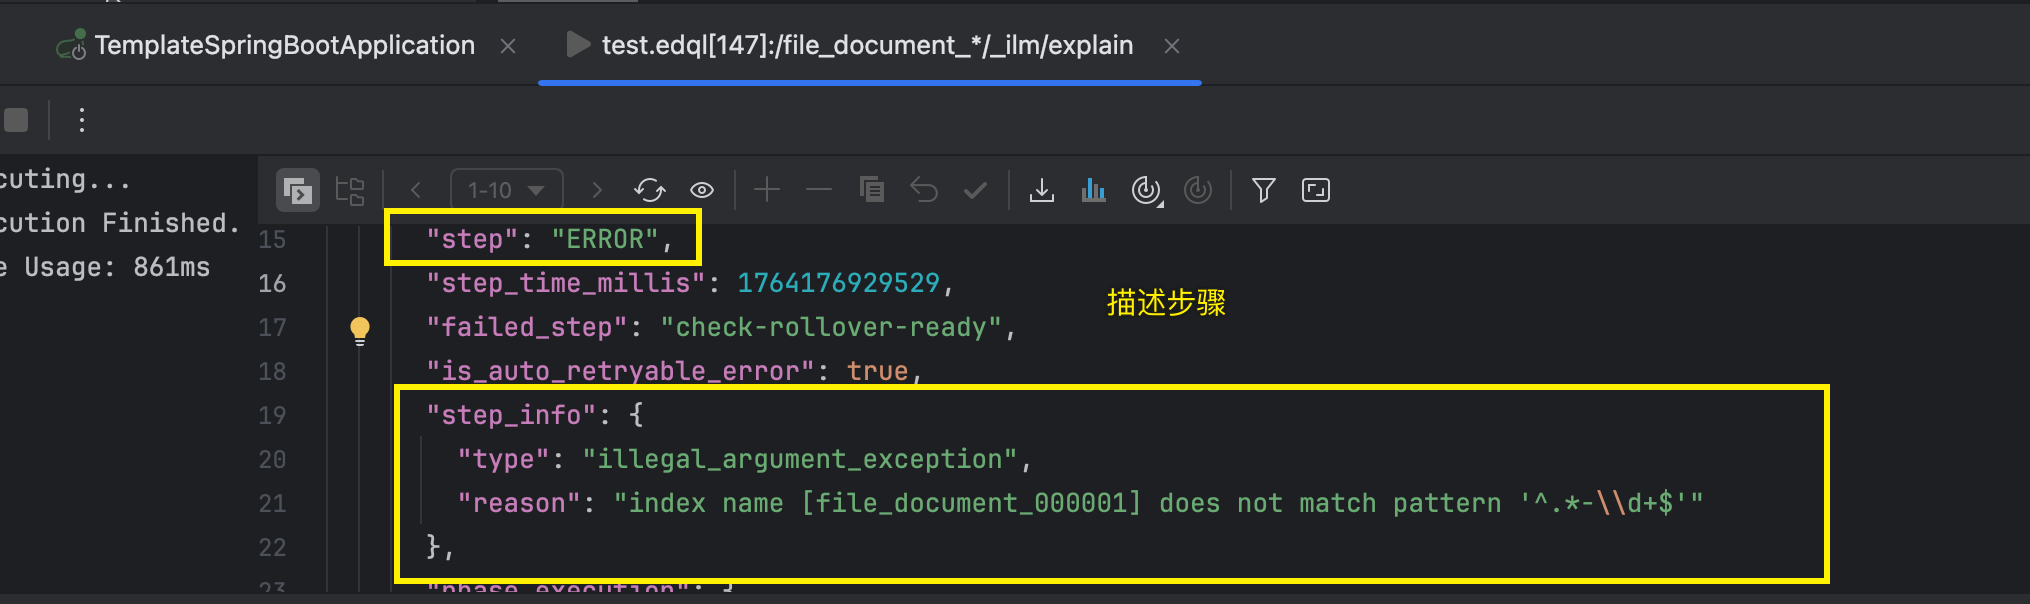Click the "reason" key on line 21
The width and height of the screenshot is (2030, 604).
[x=519, y=503]
